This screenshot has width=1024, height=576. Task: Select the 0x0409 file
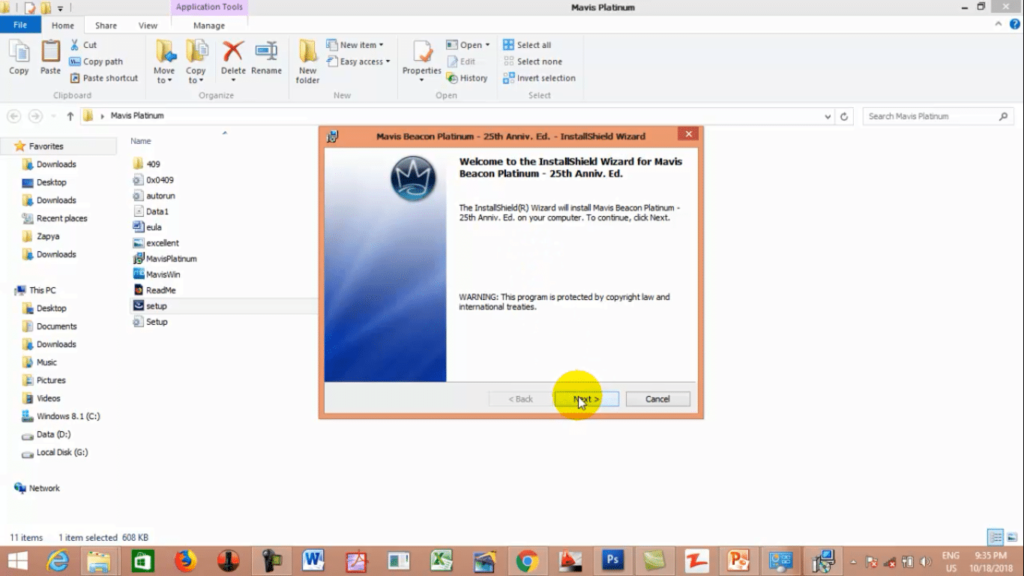coord(153,180)
